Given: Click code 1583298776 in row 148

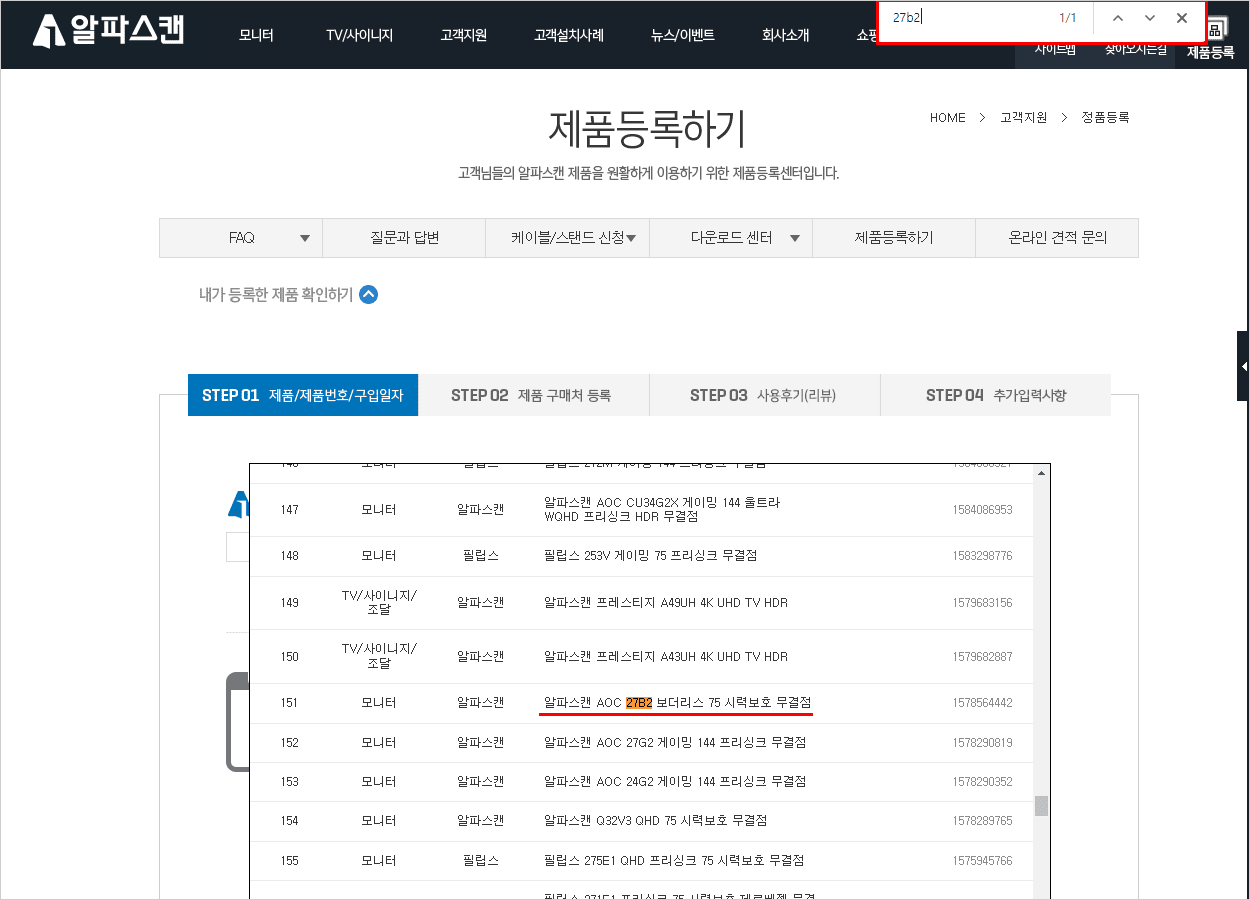Looking at the screenshot, I should (x=982, y=555).
